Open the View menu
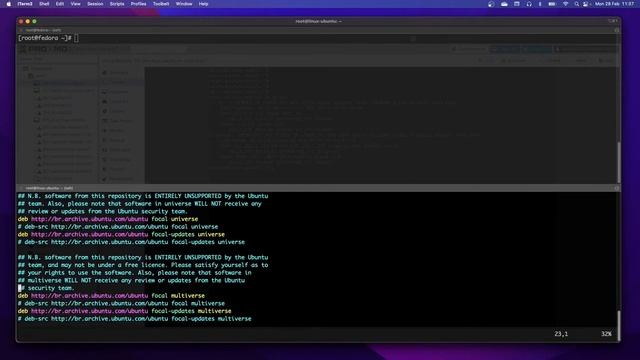This screenshot has width=640, height=360. 76,4
